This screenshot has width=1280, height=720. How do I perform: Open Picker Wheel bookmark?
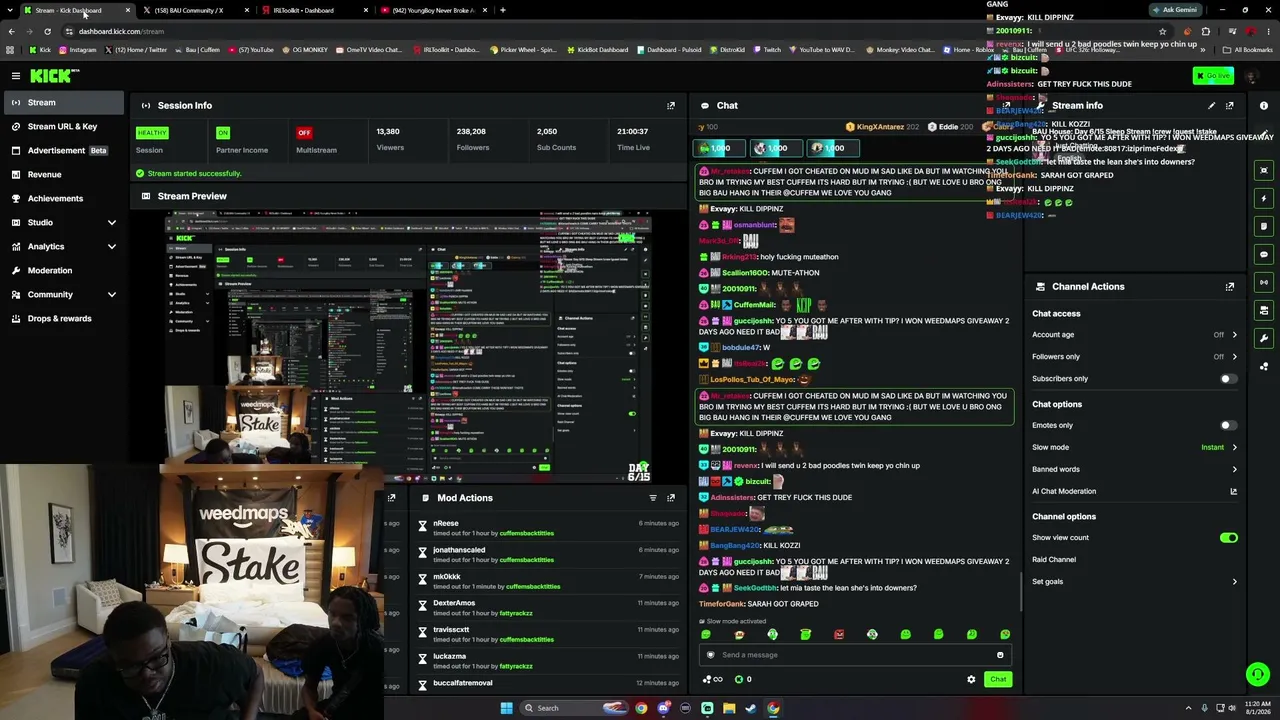click(523, 50)
